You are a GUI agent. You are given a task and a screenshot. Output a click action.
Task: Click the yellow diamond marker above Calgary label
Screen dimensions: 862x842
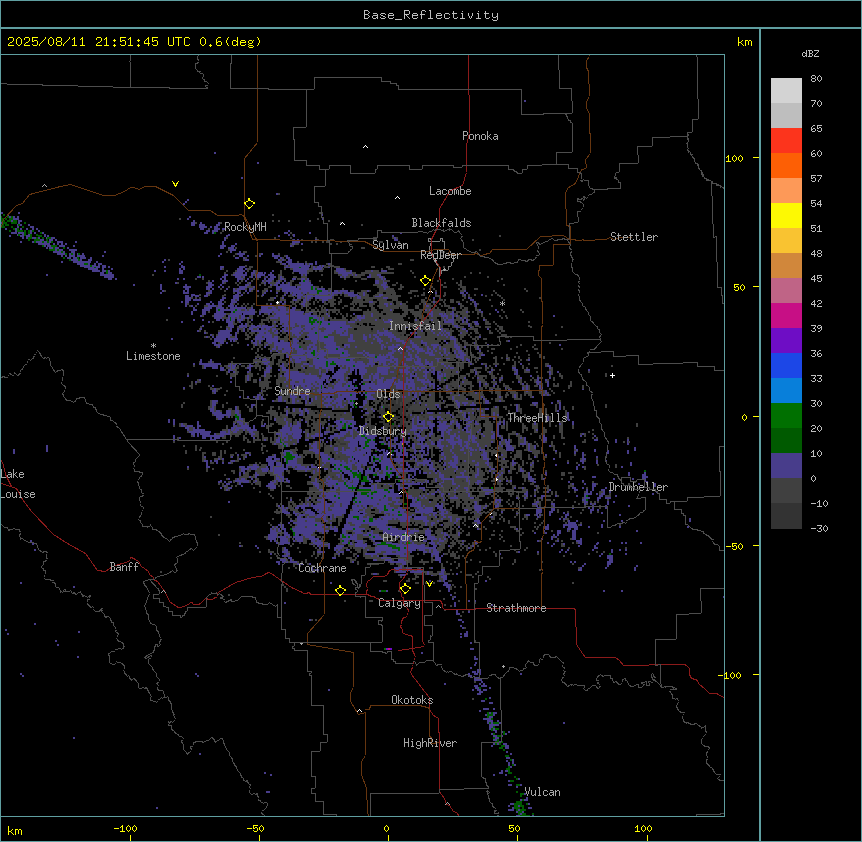pos(405,589)
